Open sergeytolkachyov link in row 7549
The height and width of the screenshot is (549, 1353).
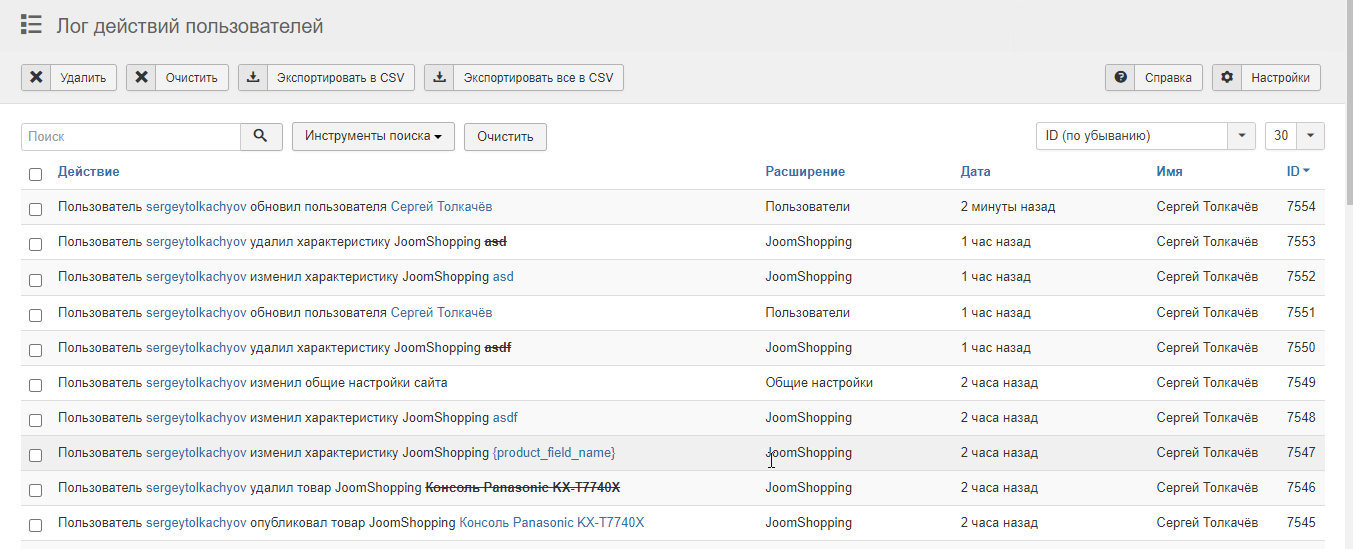click(196, 383)
